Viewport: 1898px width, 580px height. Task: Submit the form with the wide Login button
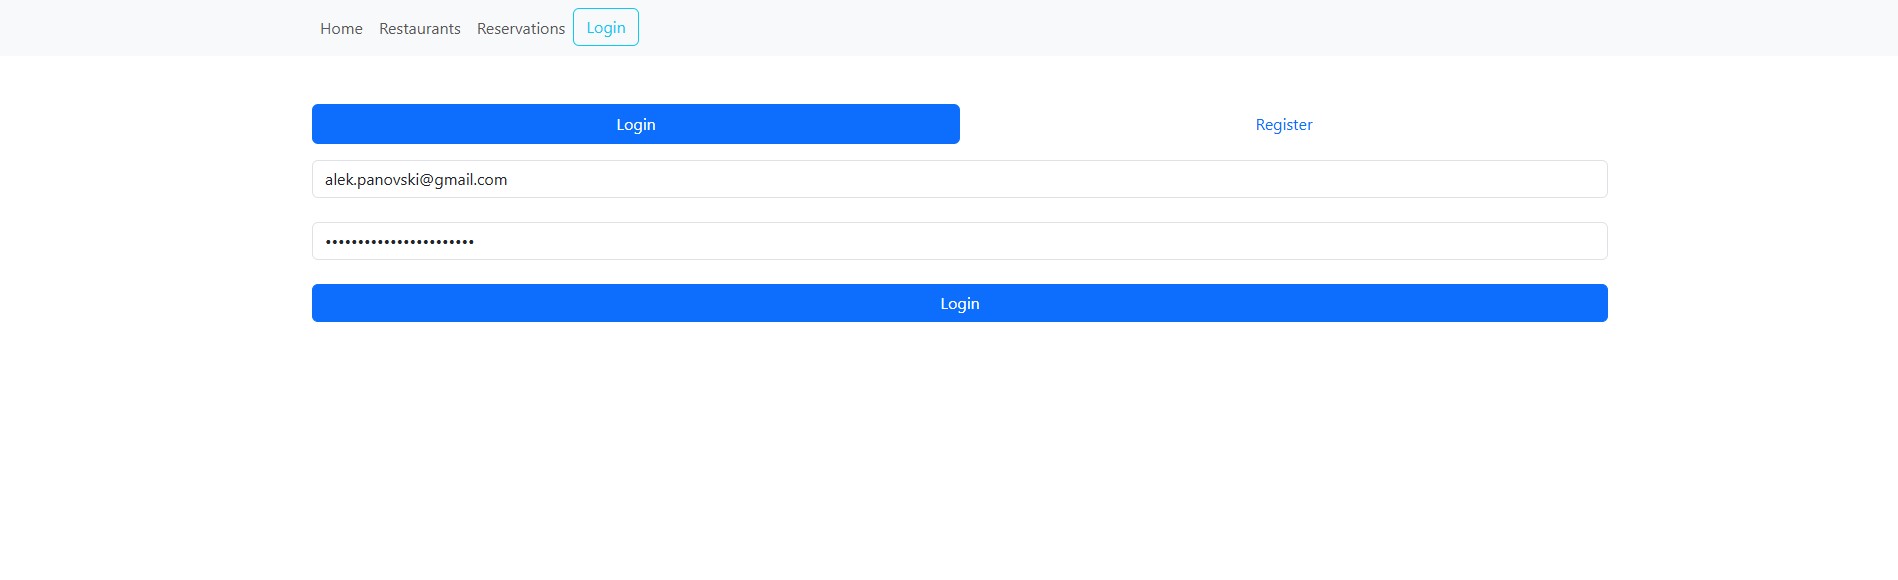(x=960, y=303)
